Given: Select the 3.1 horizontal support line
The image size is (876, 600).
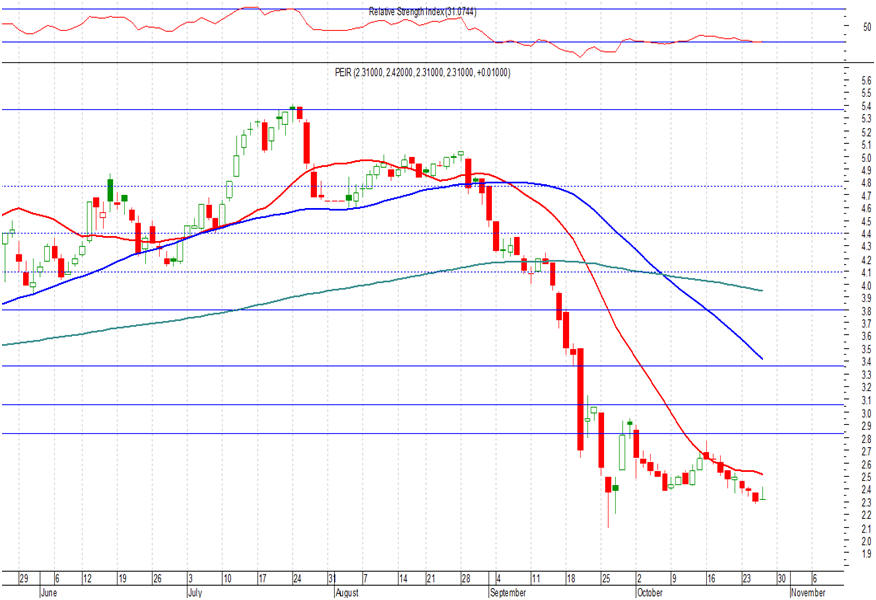Looking at the screenshot, I should [422, 404].
